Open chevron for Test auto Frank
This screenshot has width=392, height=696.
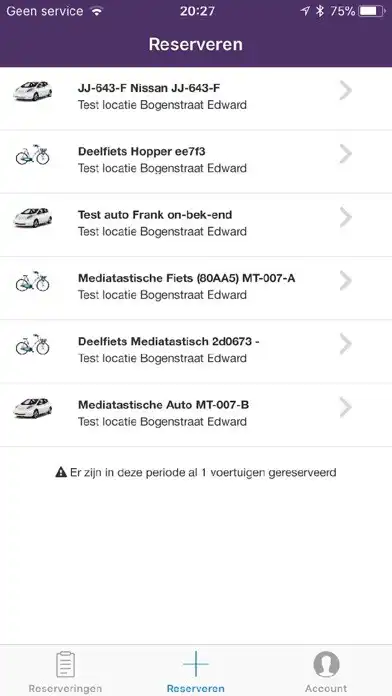(345, 218)
